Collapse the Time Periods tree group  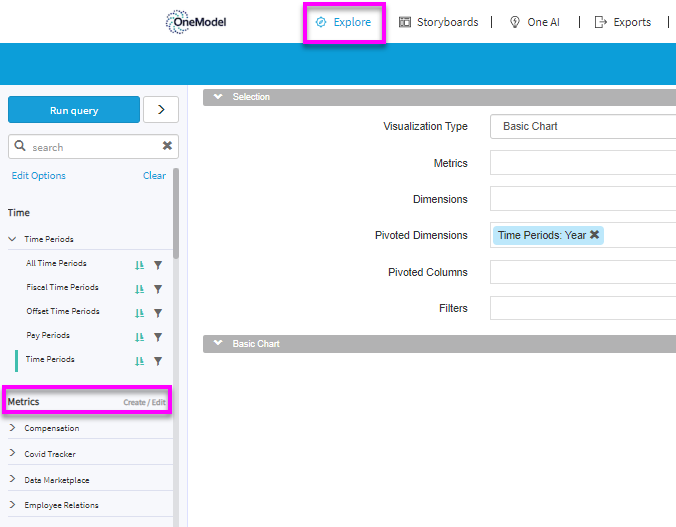[12, 240]
